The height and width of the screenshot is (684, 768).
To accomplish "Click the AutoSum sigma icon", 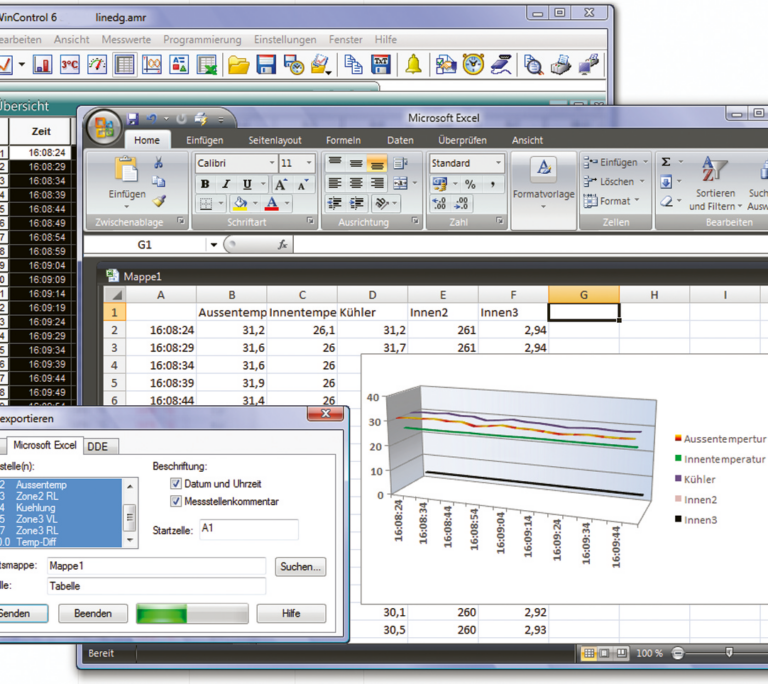I will [666, 162].
